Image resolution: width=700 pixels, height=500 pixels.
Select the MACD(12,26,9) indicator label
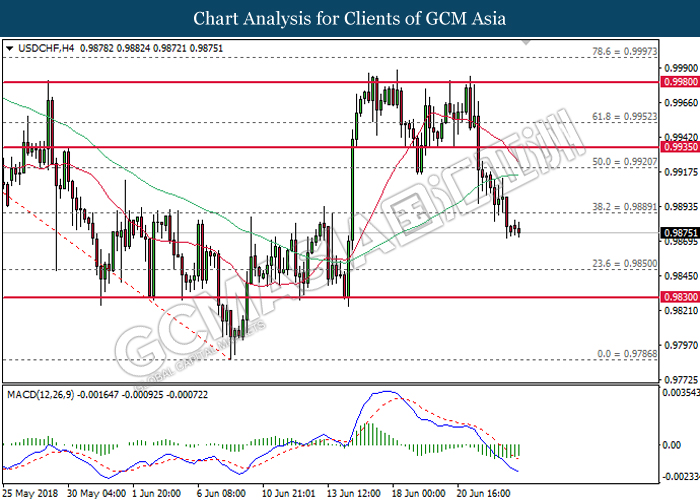(x=41, y=395)
